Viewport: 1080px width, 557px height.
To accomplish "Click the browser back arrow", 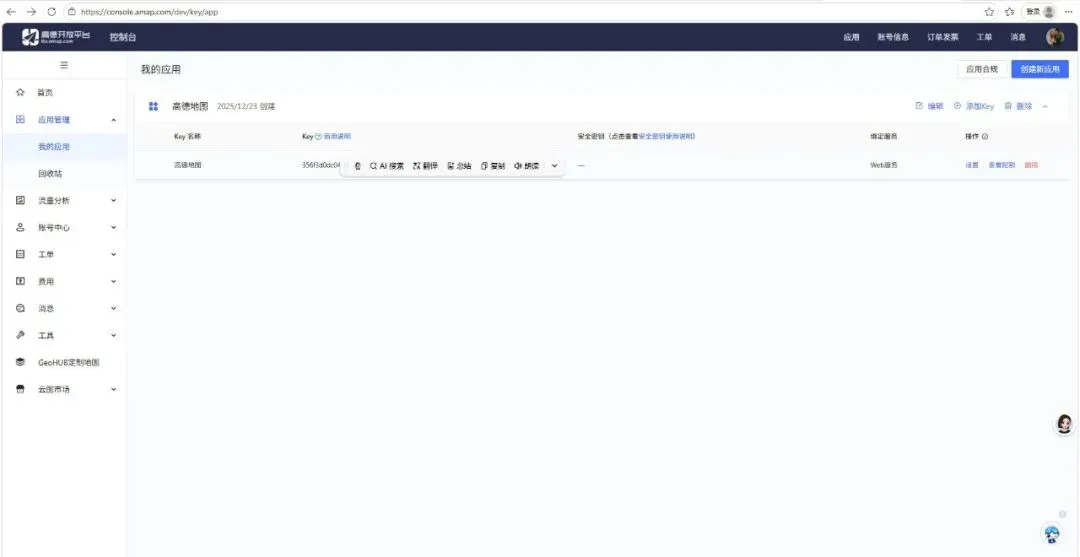I will [x=11, y=12].
